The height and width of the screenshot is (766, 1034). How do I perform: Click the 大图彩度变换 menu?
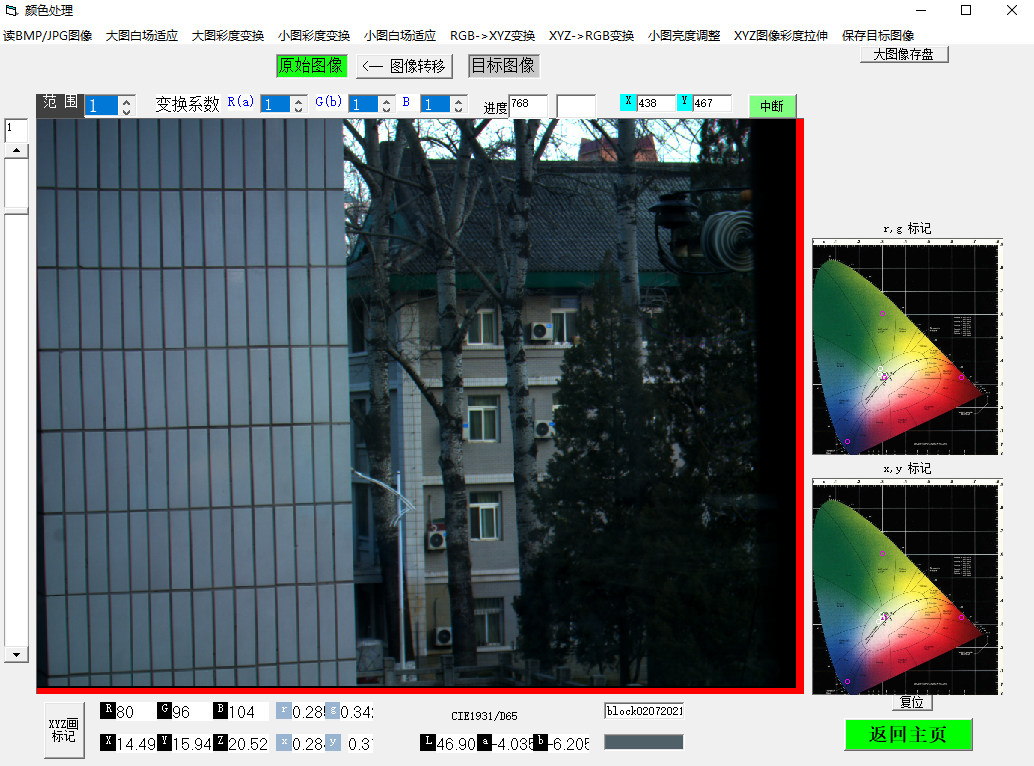[x=228, y=36]
